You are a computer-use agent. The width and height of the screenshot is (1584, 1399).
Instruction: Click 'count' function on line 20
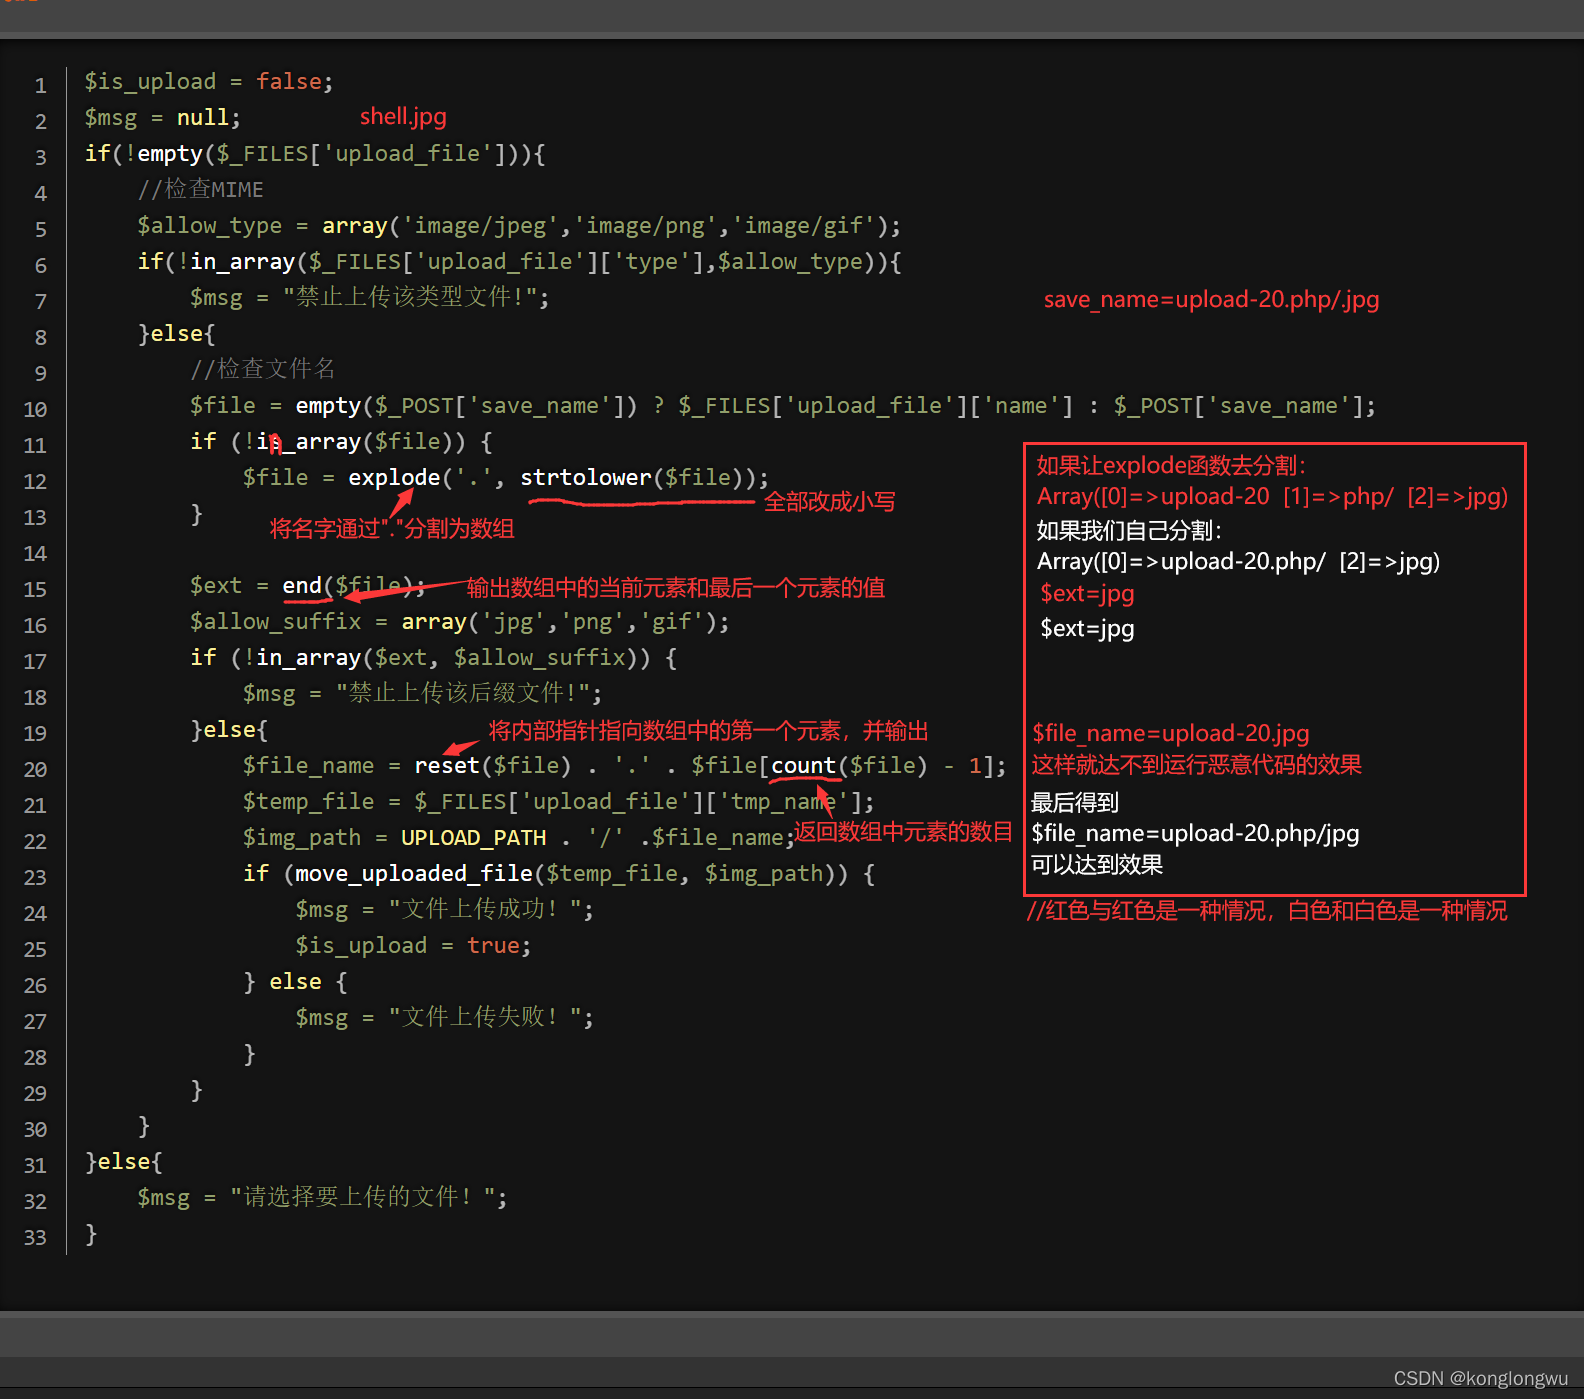click(x=803, y=765)
